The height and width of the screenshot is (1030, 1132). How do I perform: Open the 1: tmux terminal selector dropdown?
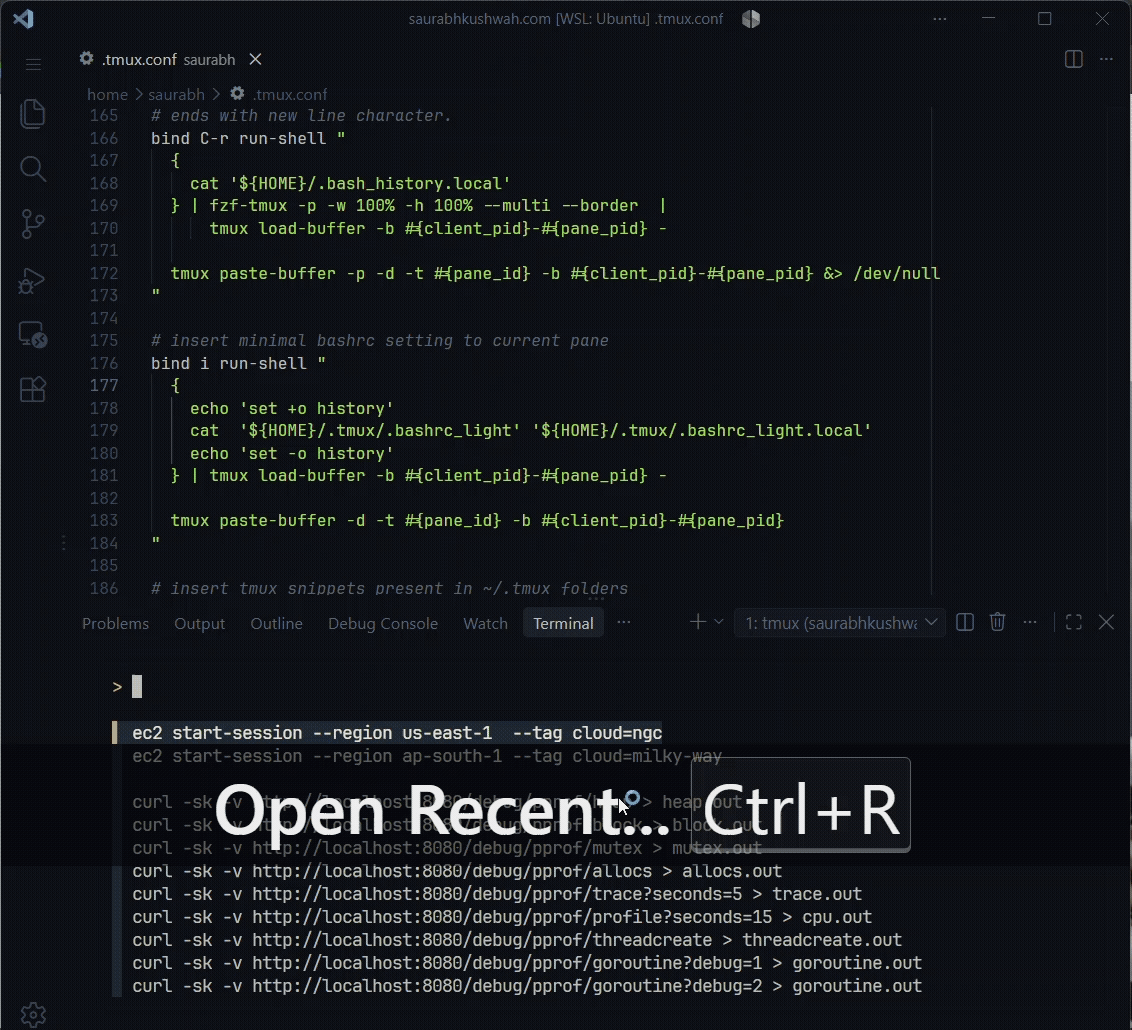tap(840, 623)
